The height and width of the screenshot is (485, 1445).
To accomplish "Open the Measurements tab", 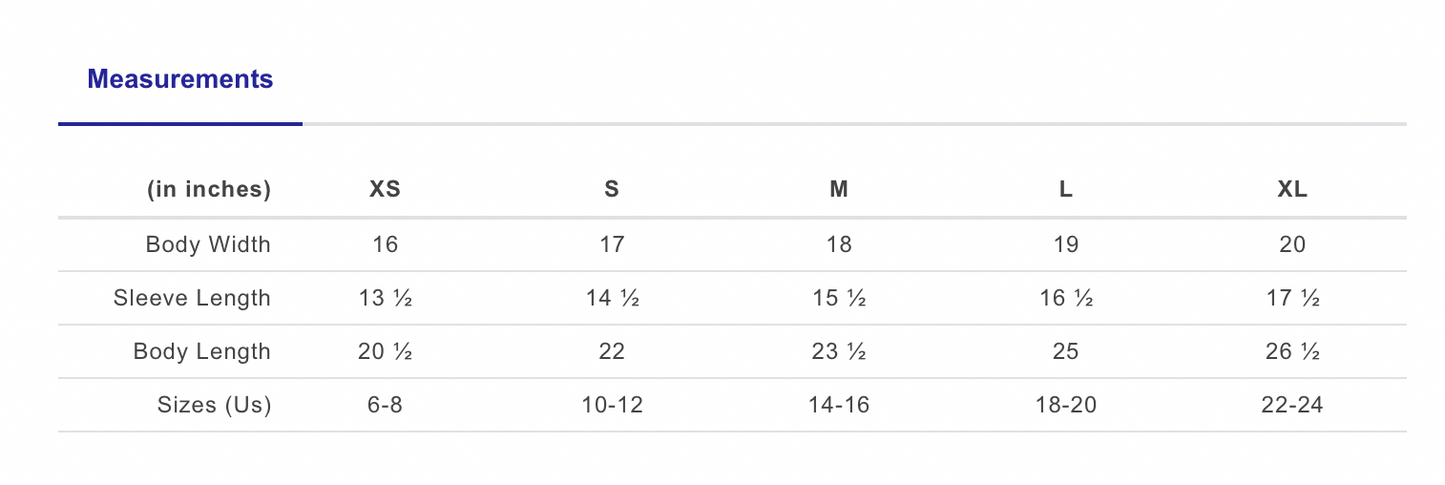I will [x=180, y=79].
